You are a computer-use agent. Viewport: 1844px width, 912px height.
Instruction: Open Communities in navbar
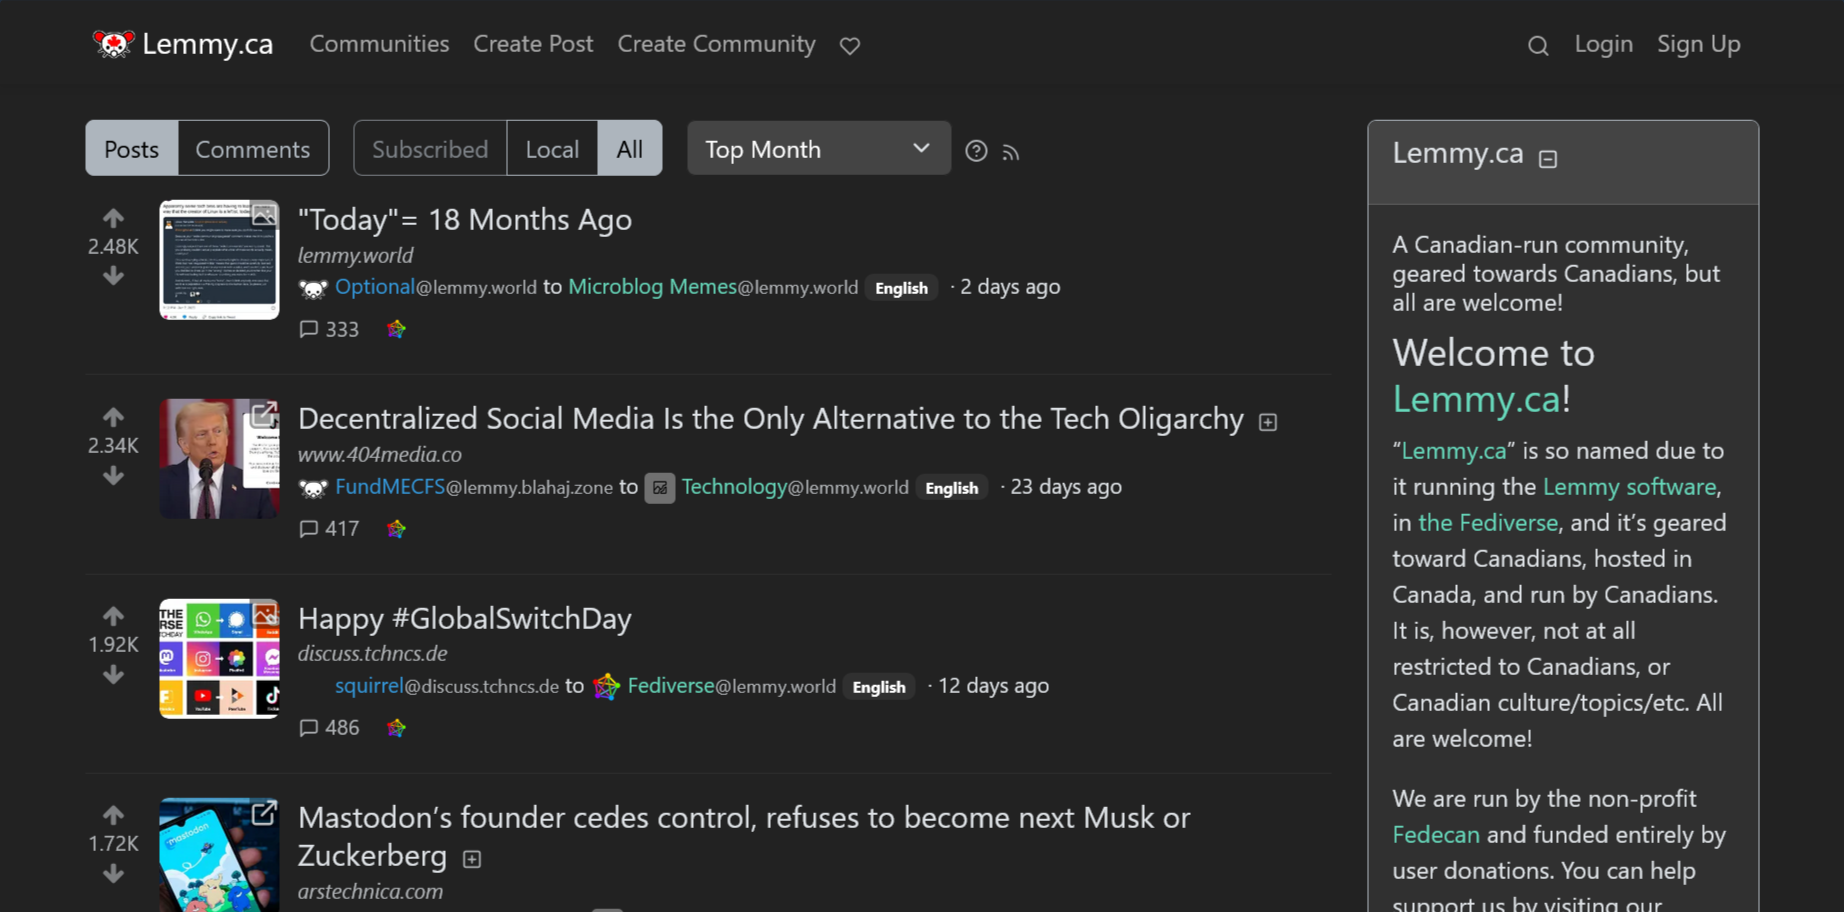click(379, 44)
